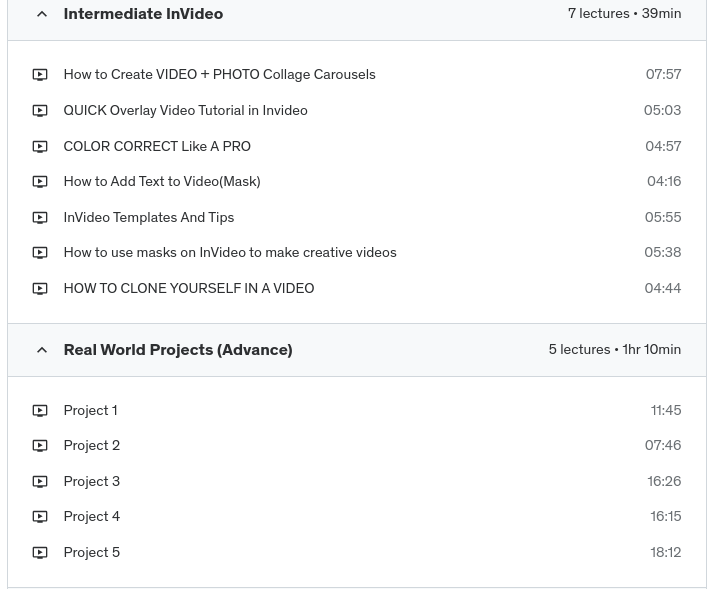Image resolution: width=716 pixels, height=589 pixels.
Task: Toggle the Real World Projects (Advance) section title
Action: [x=177, y=350]
